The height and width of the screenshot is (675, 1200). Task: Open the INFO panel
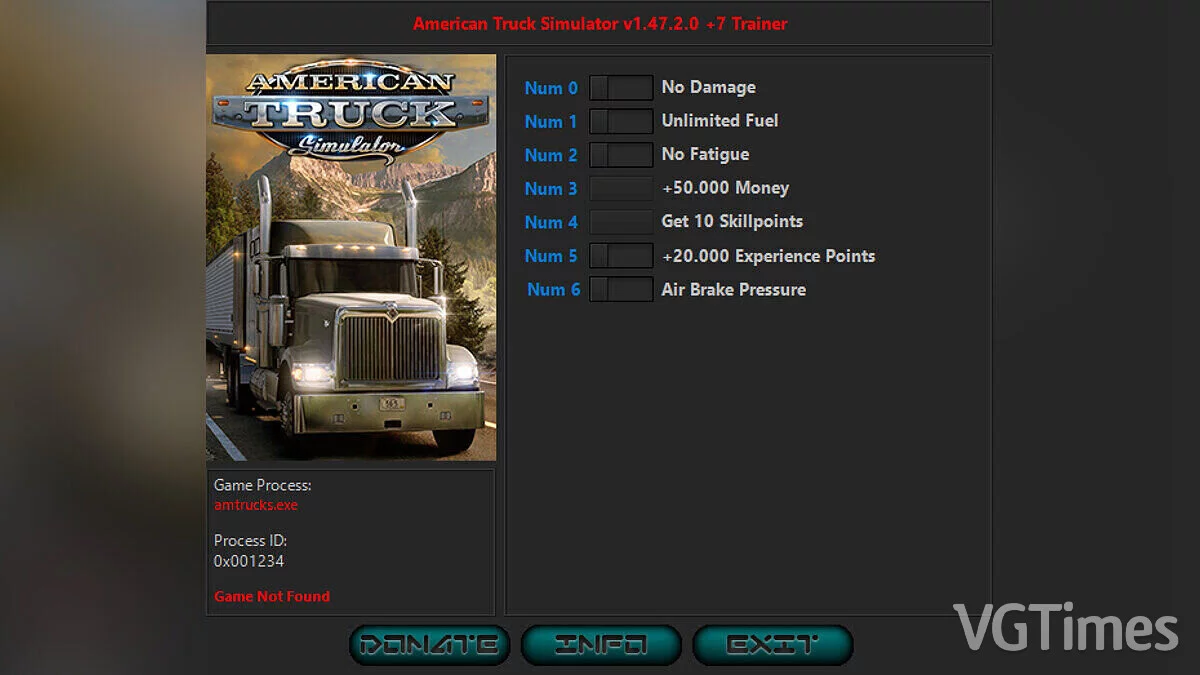[x=600, y=644]
